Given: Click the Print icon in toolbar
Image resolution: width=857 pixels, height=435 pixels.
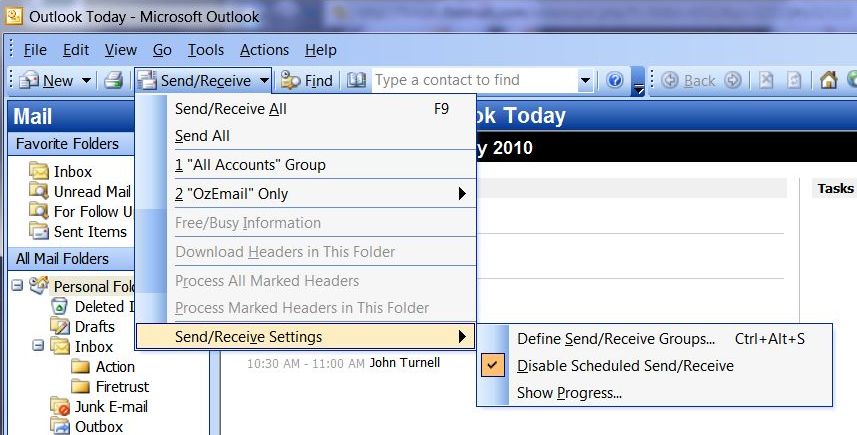Looking at the screenshot, I should (x=114, y=81).
